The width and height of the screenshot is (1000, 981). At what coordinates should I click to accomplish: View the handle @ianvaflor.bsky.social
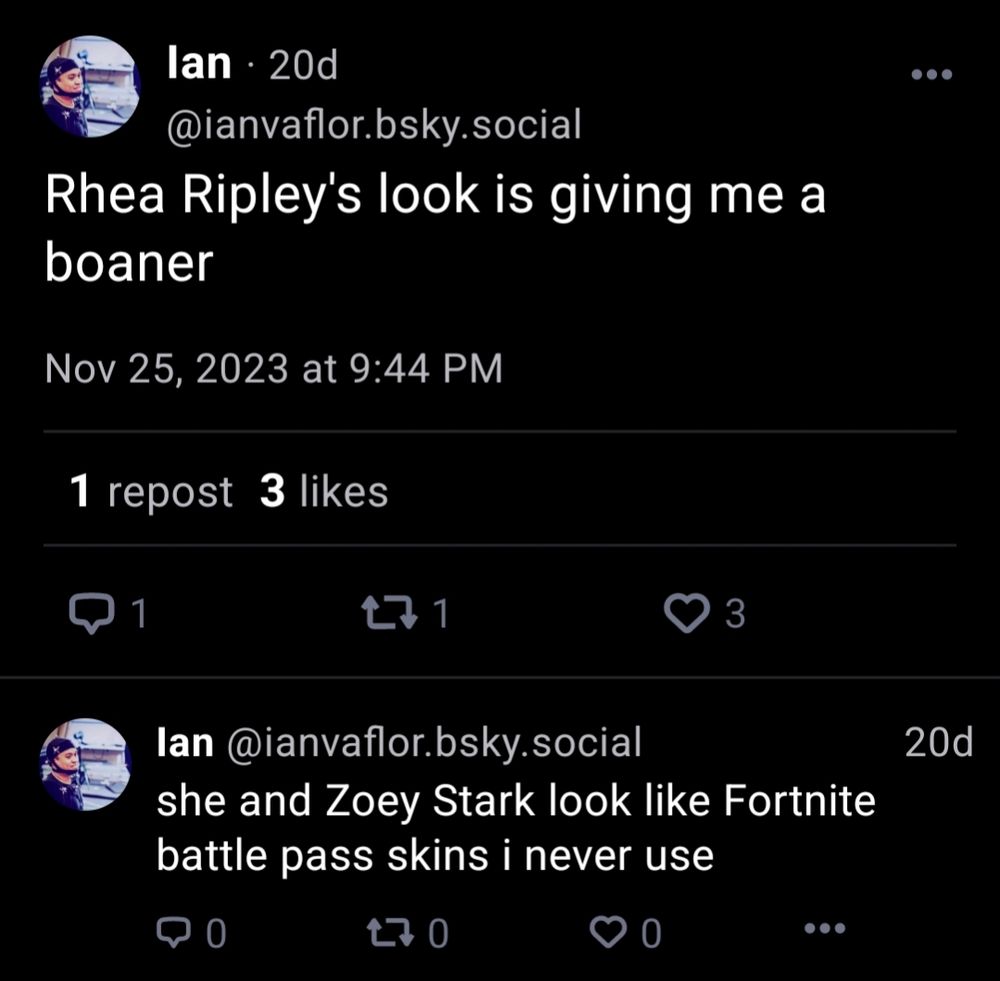pyautogui.click(x=374, y=122)
